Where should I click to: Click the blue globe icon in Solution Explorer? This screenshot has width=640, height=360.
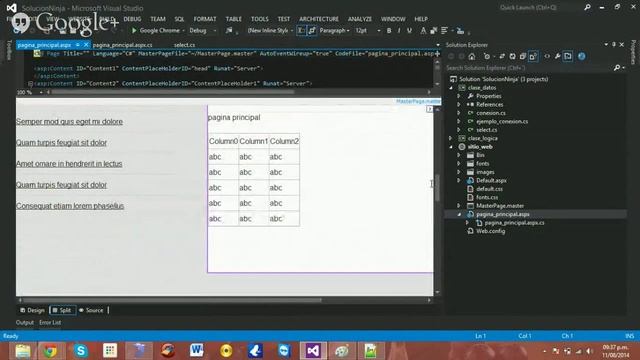point(582,56)
